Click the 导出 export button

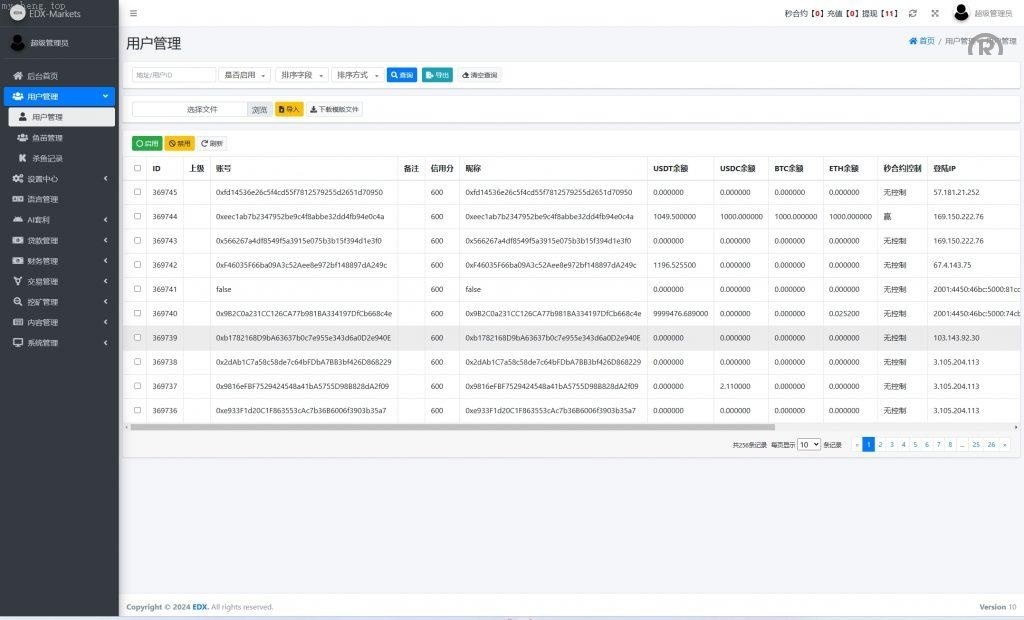(x=437, y=75)
